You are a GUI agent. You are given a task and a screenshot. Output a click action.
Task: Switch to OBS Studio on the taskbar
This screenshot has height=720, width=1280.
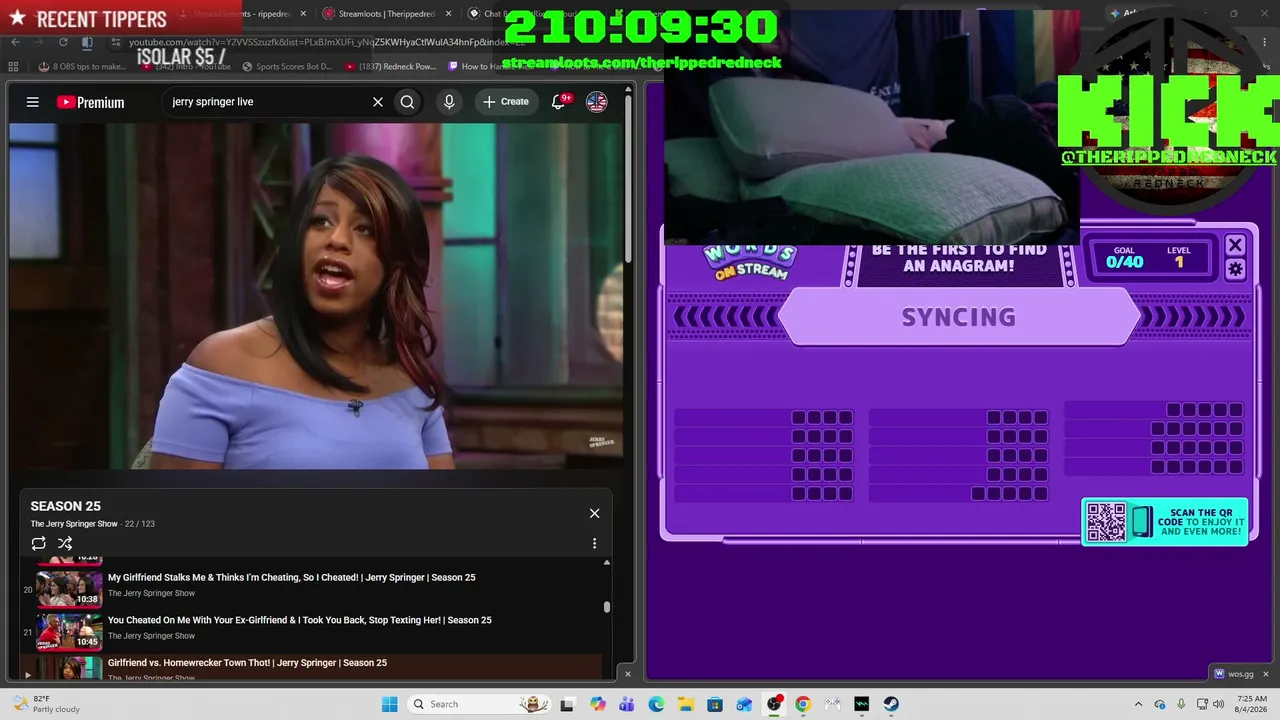click(774, 704)
